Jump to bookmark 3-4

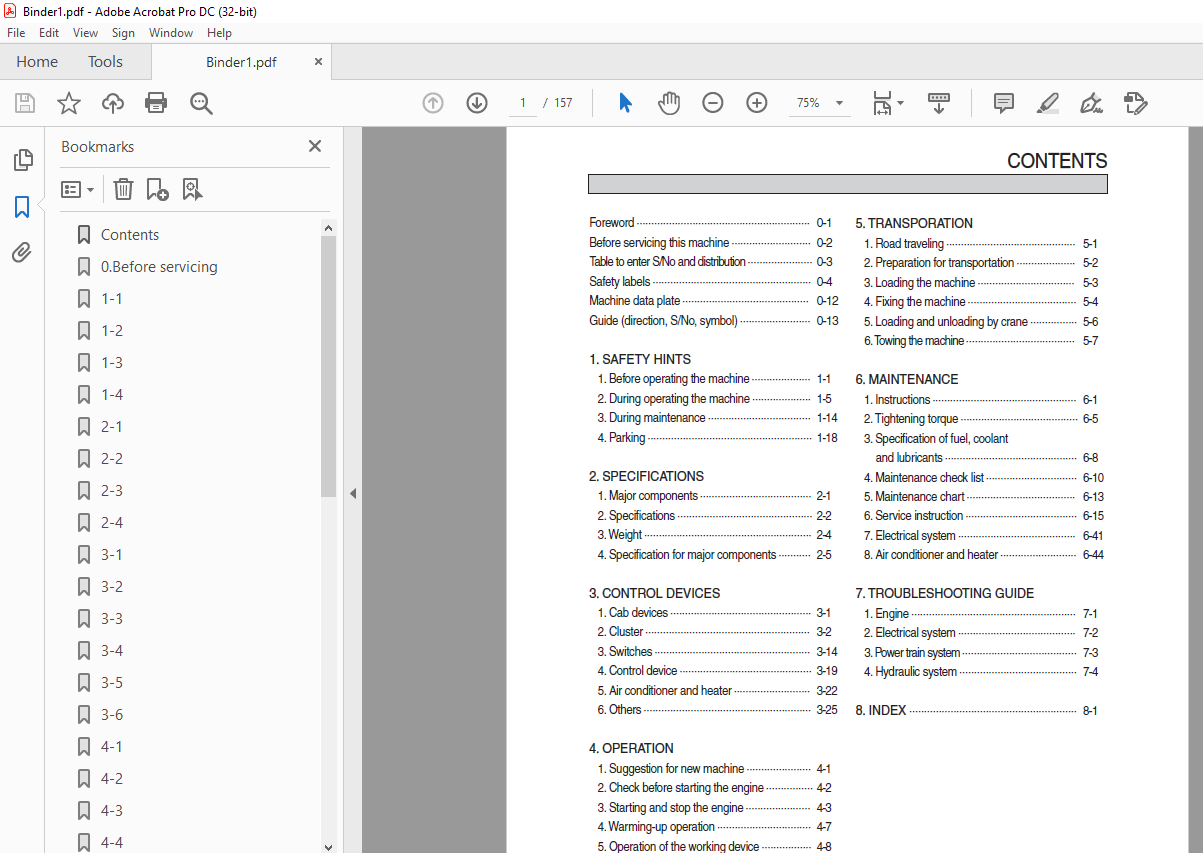tap(112, 651)
